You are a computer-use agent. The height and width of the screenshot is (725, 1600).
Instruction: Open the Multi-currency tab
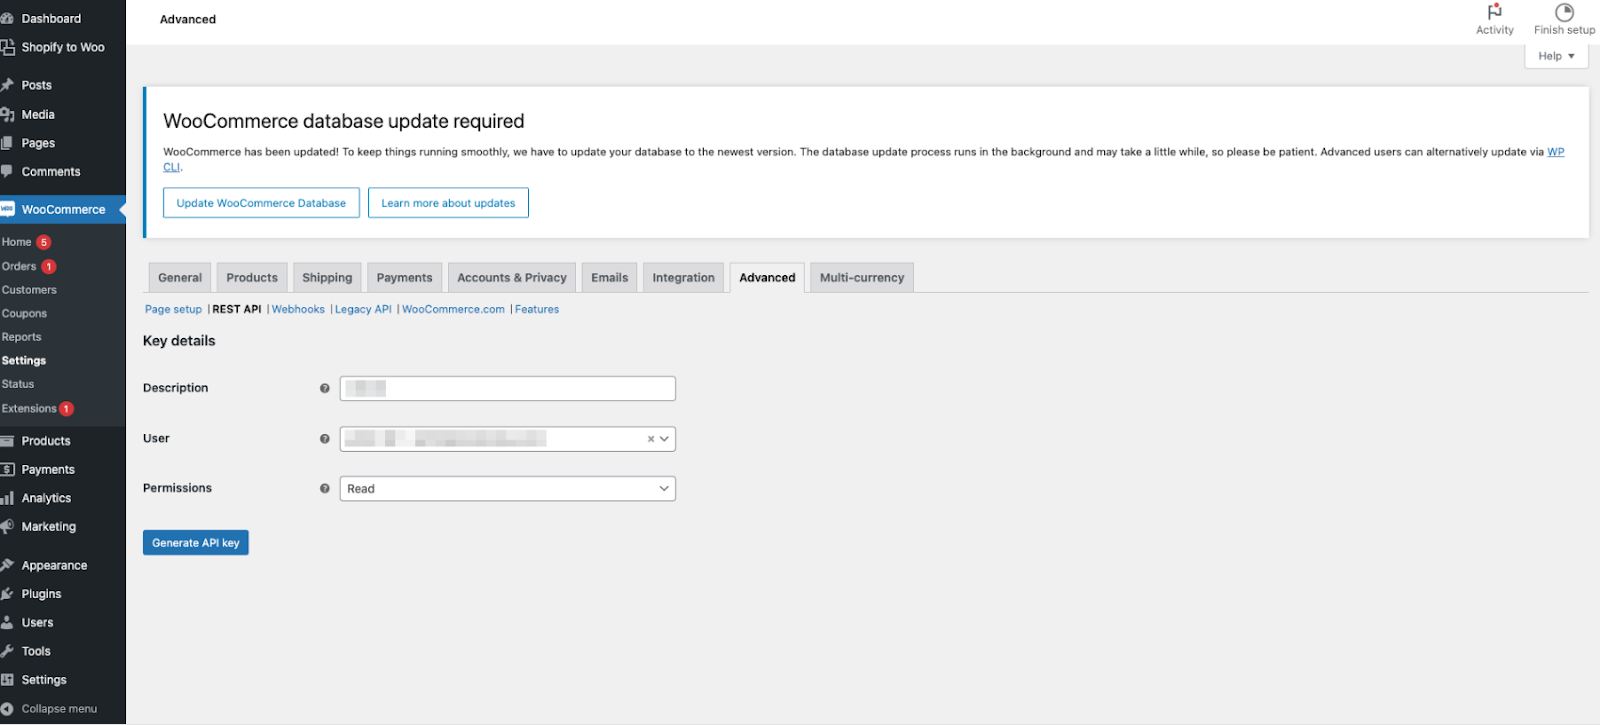(861, 278)
